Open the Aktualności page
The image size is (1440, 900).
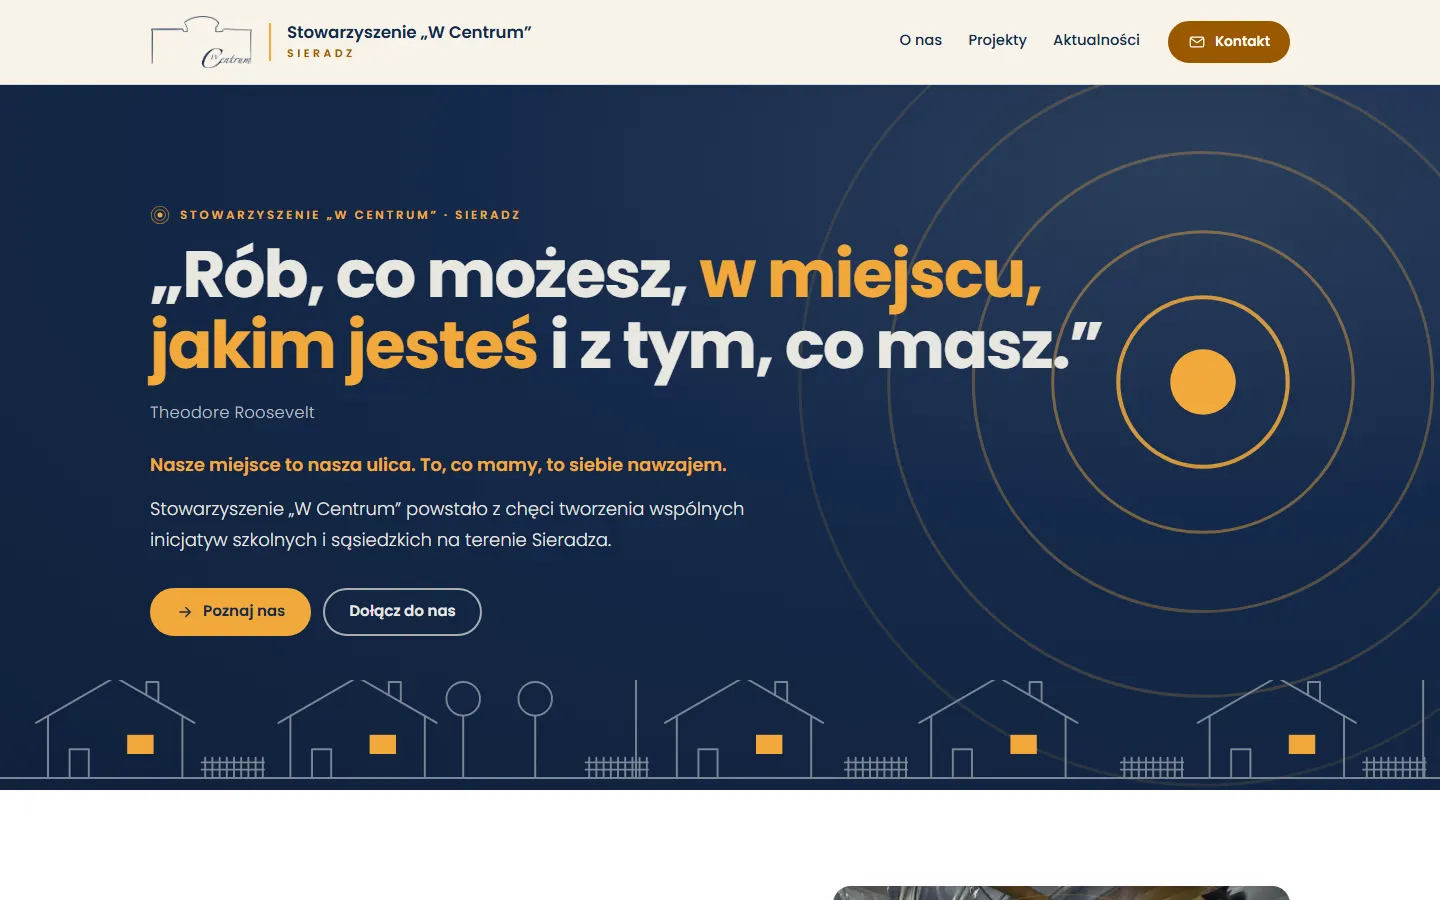click(x=1096, y=40)
